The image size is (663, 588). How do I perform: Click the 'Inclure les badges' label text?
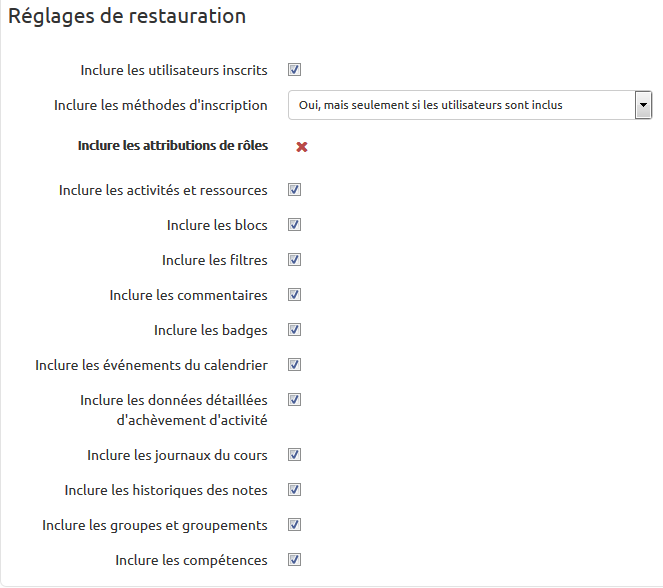210,330
